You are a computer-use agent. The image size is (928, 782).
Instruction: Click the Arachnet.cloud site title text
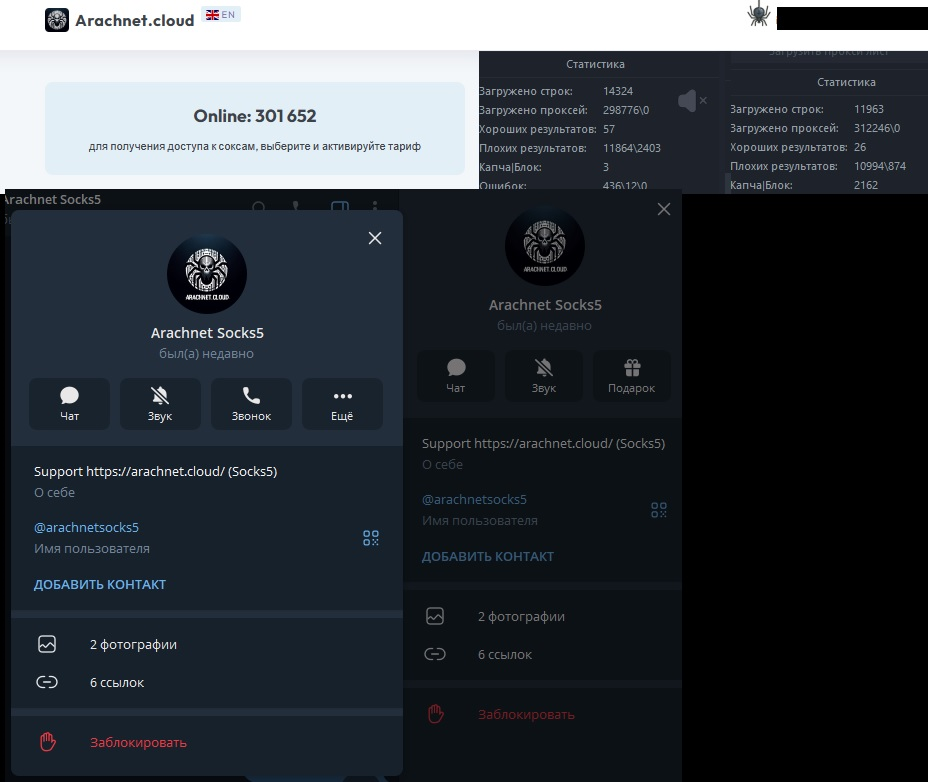coord(135,21)
